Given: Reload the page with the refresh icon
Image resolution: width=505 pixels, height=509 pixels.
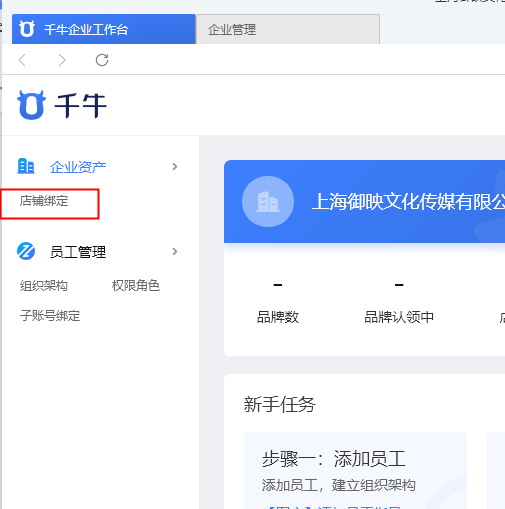Looking at the screenshot, I should point(102,60).
